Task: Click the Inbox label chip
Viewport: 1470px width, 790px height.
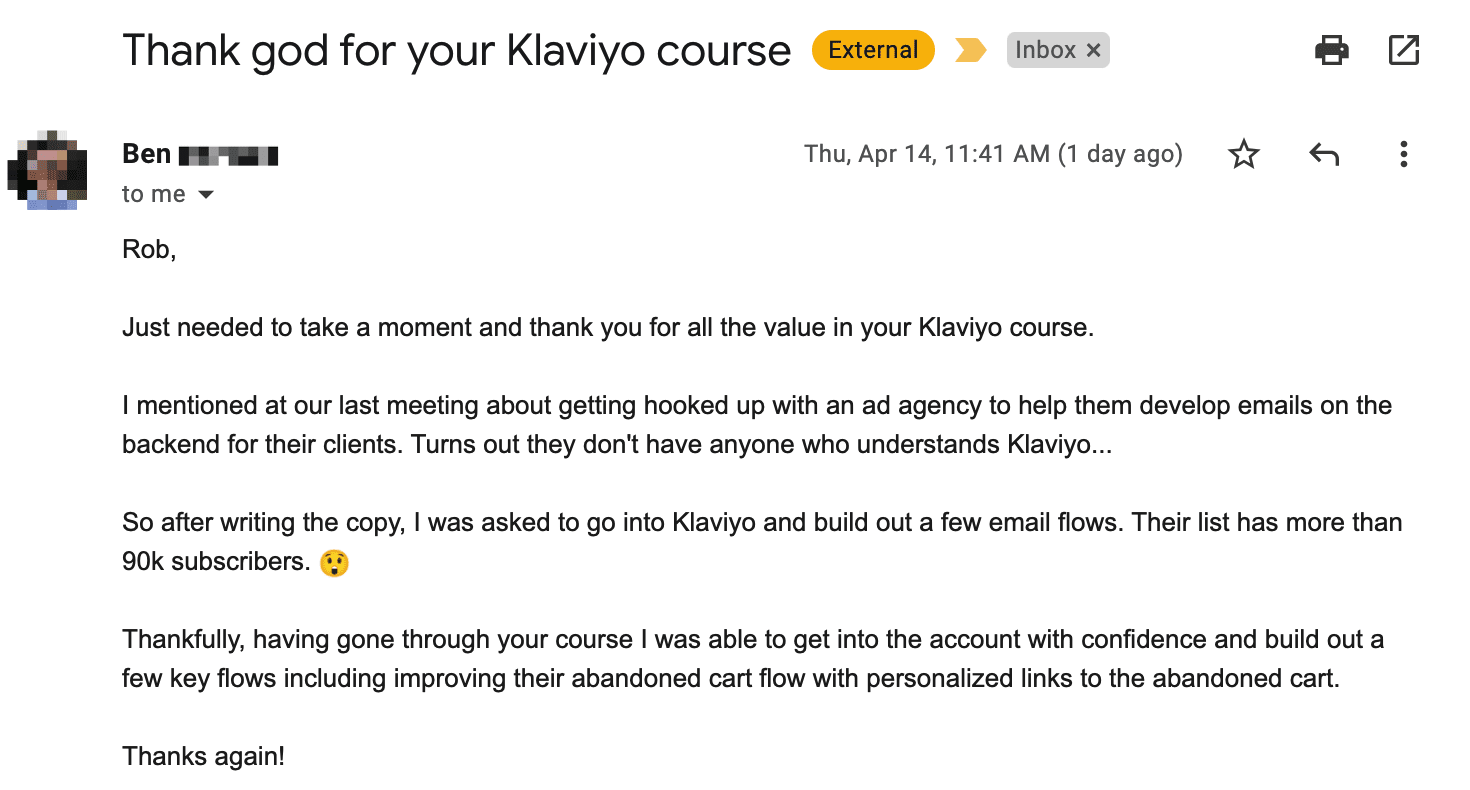Action: click(1045, 50)
